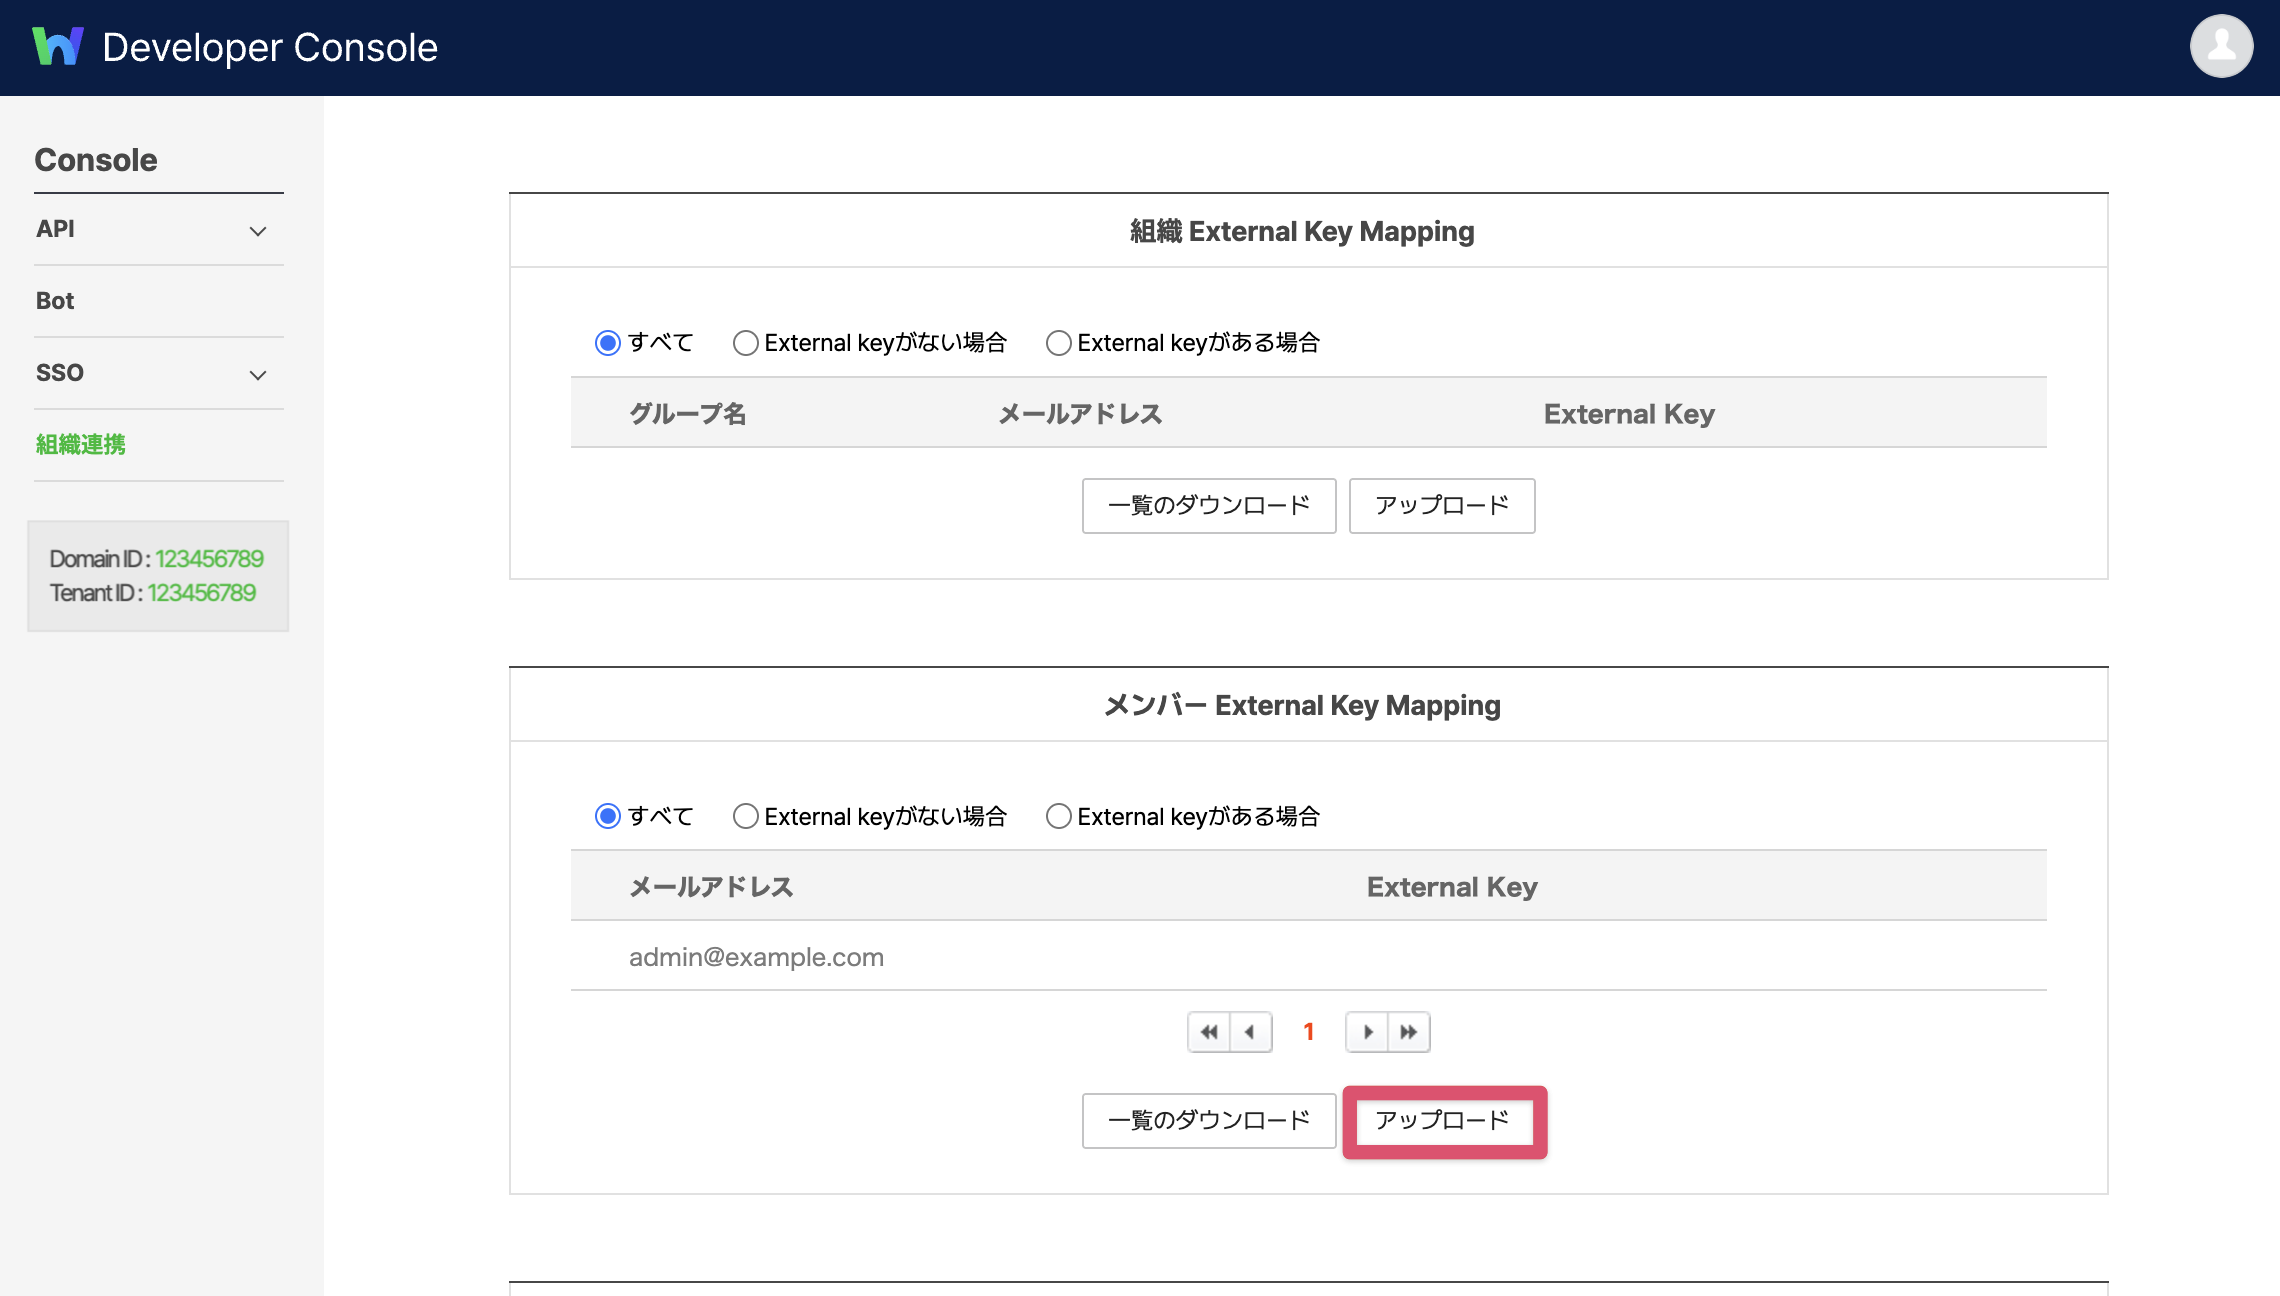Select すべて in メンバー External Key Mapping

608,816
